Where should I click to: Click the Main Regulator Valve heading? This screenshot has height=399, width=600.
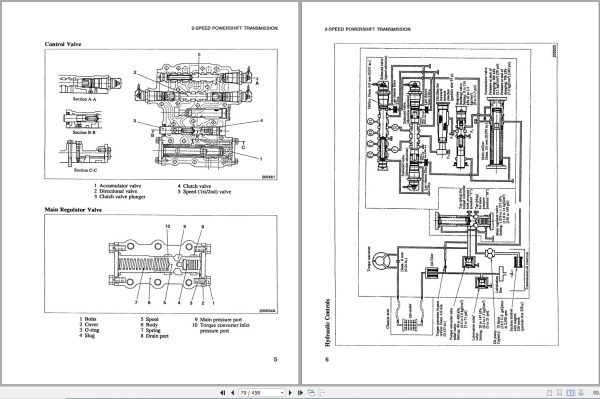(x=73, y=210)
